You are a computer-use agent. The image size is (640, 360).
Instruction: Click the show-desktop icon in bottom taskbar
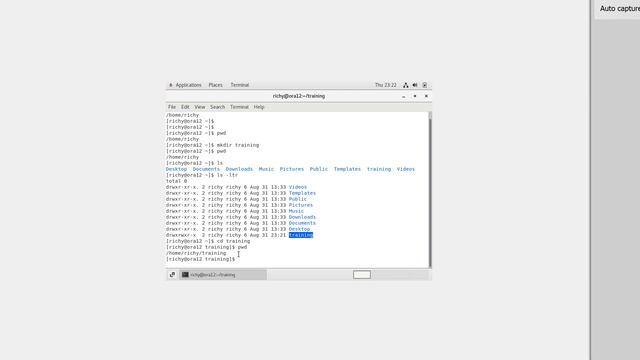(172, 275)
